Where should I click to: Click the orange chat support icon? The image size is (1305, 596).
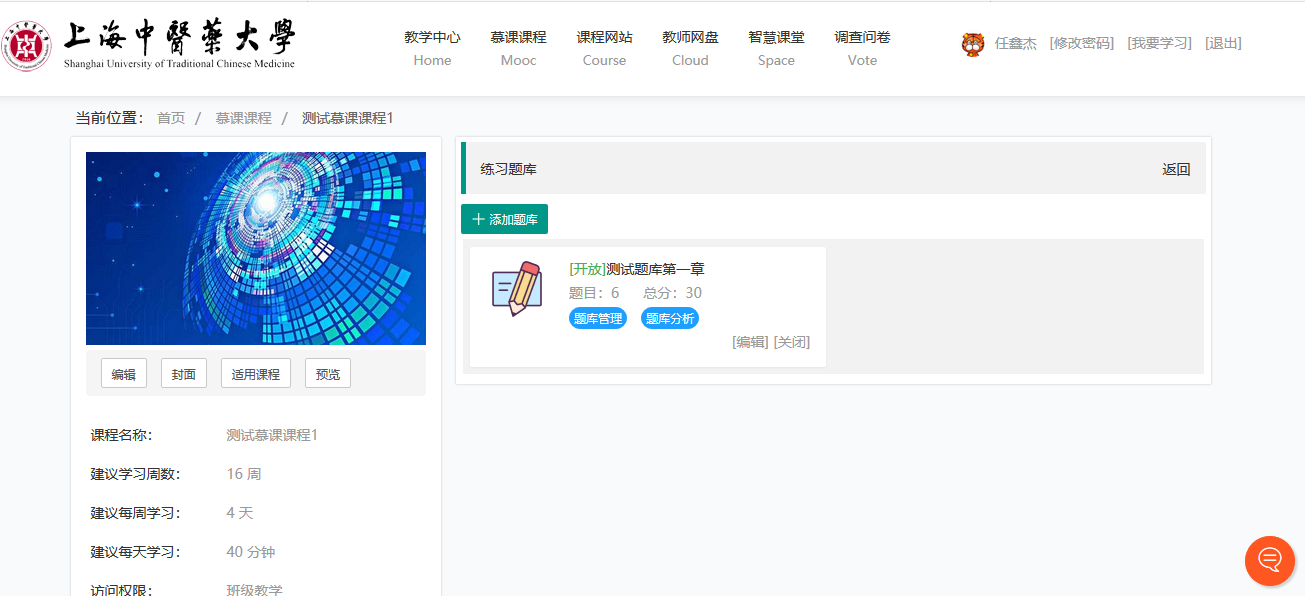(x=1270, y=560)
